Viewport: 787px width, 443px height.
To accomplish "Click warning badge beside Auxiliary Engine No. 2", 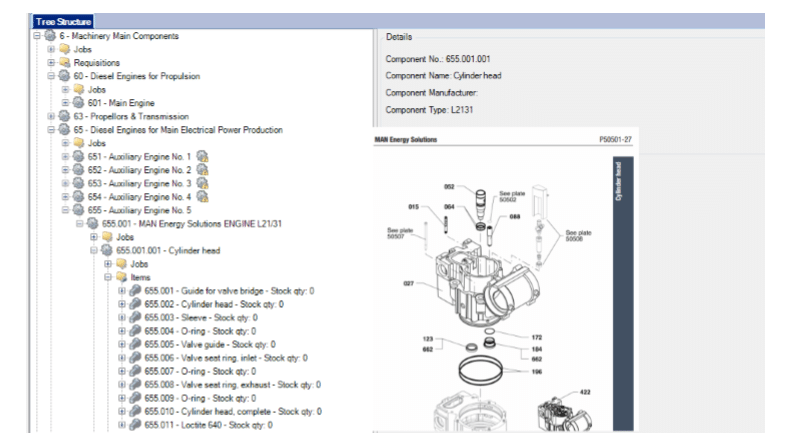I will point(202,170).
